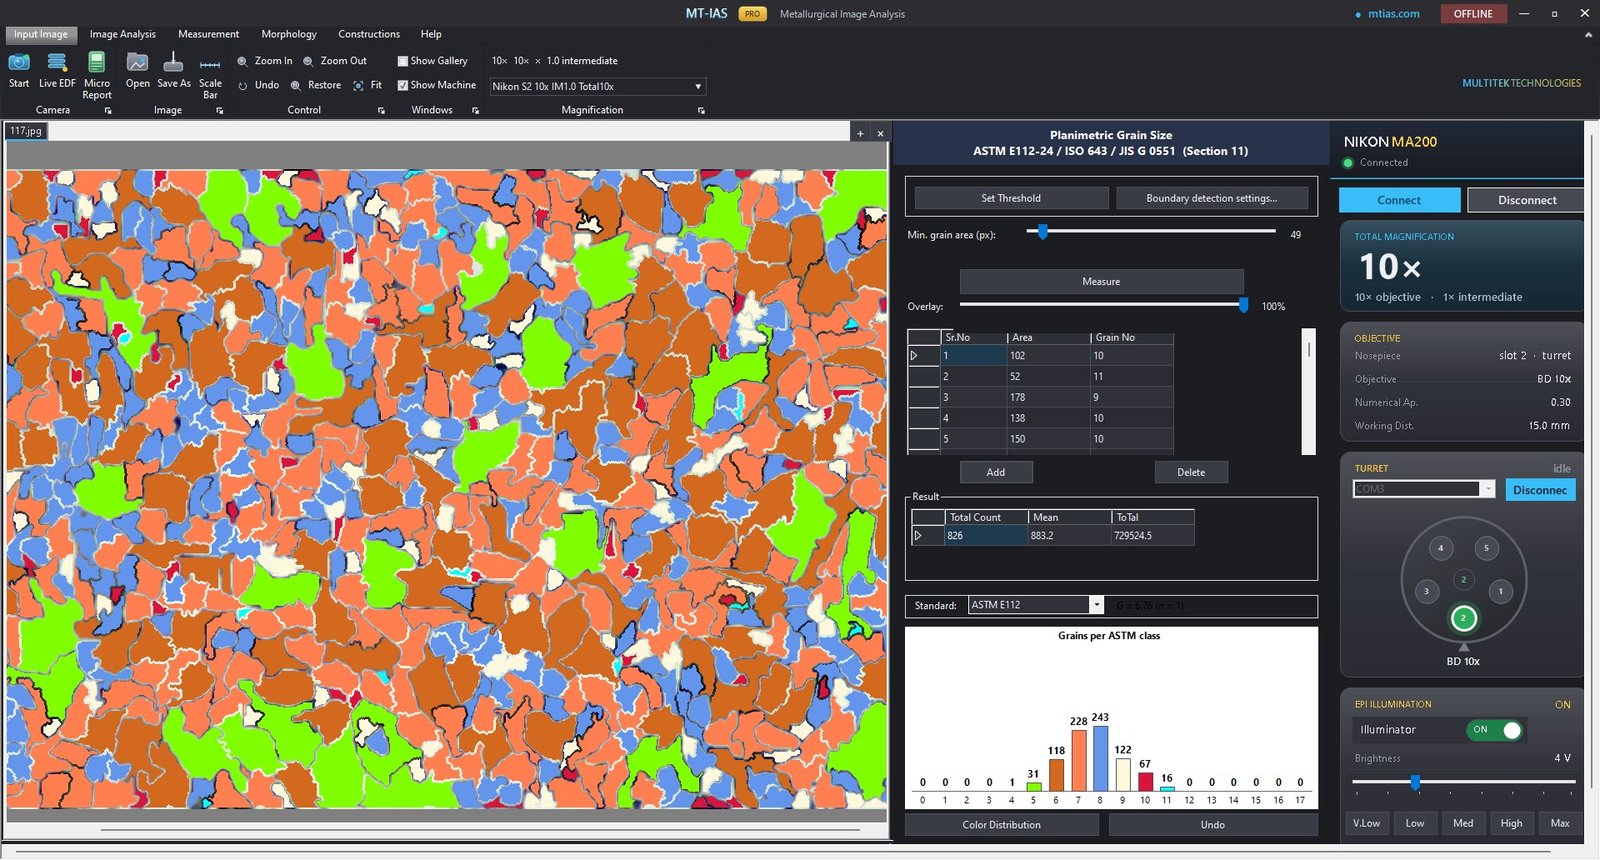This screenshot has width=1600, height=860.
Task: Open the objective magnification dropdown
Action: (x=698, y=87)
